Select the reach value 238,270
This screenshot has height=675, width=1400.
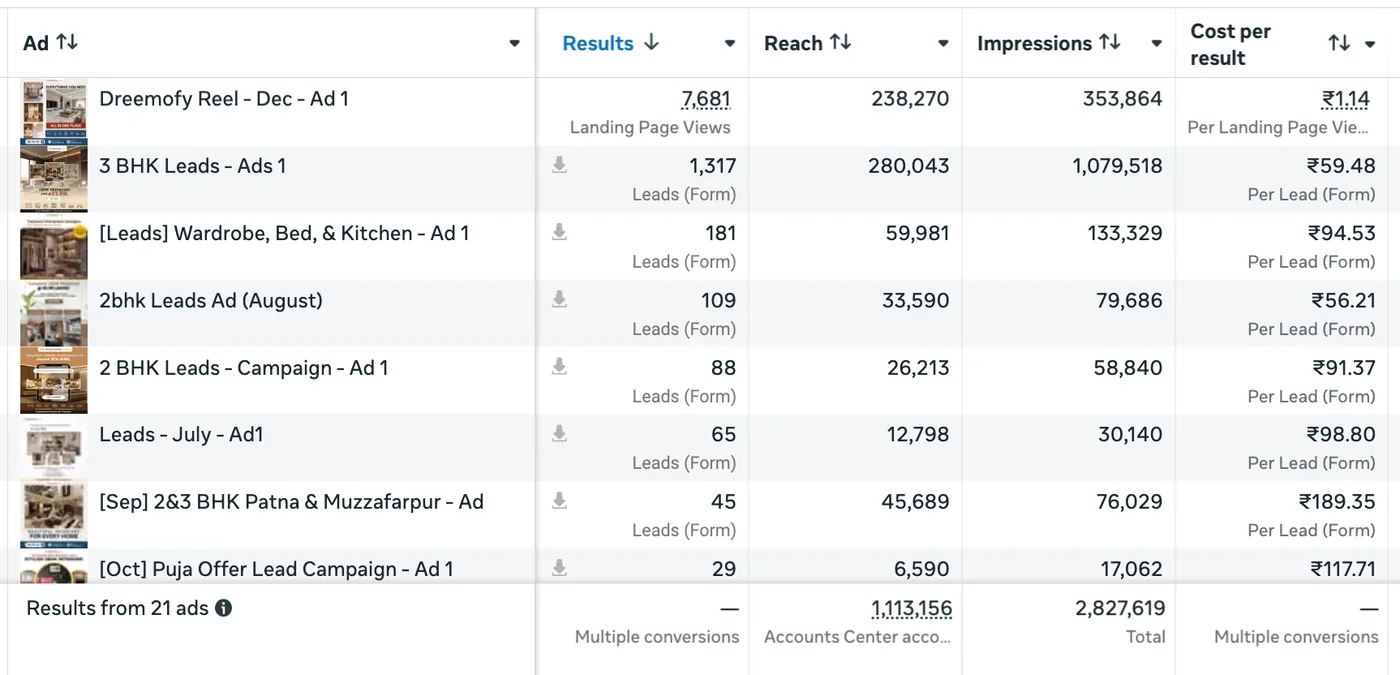point(909,99)
